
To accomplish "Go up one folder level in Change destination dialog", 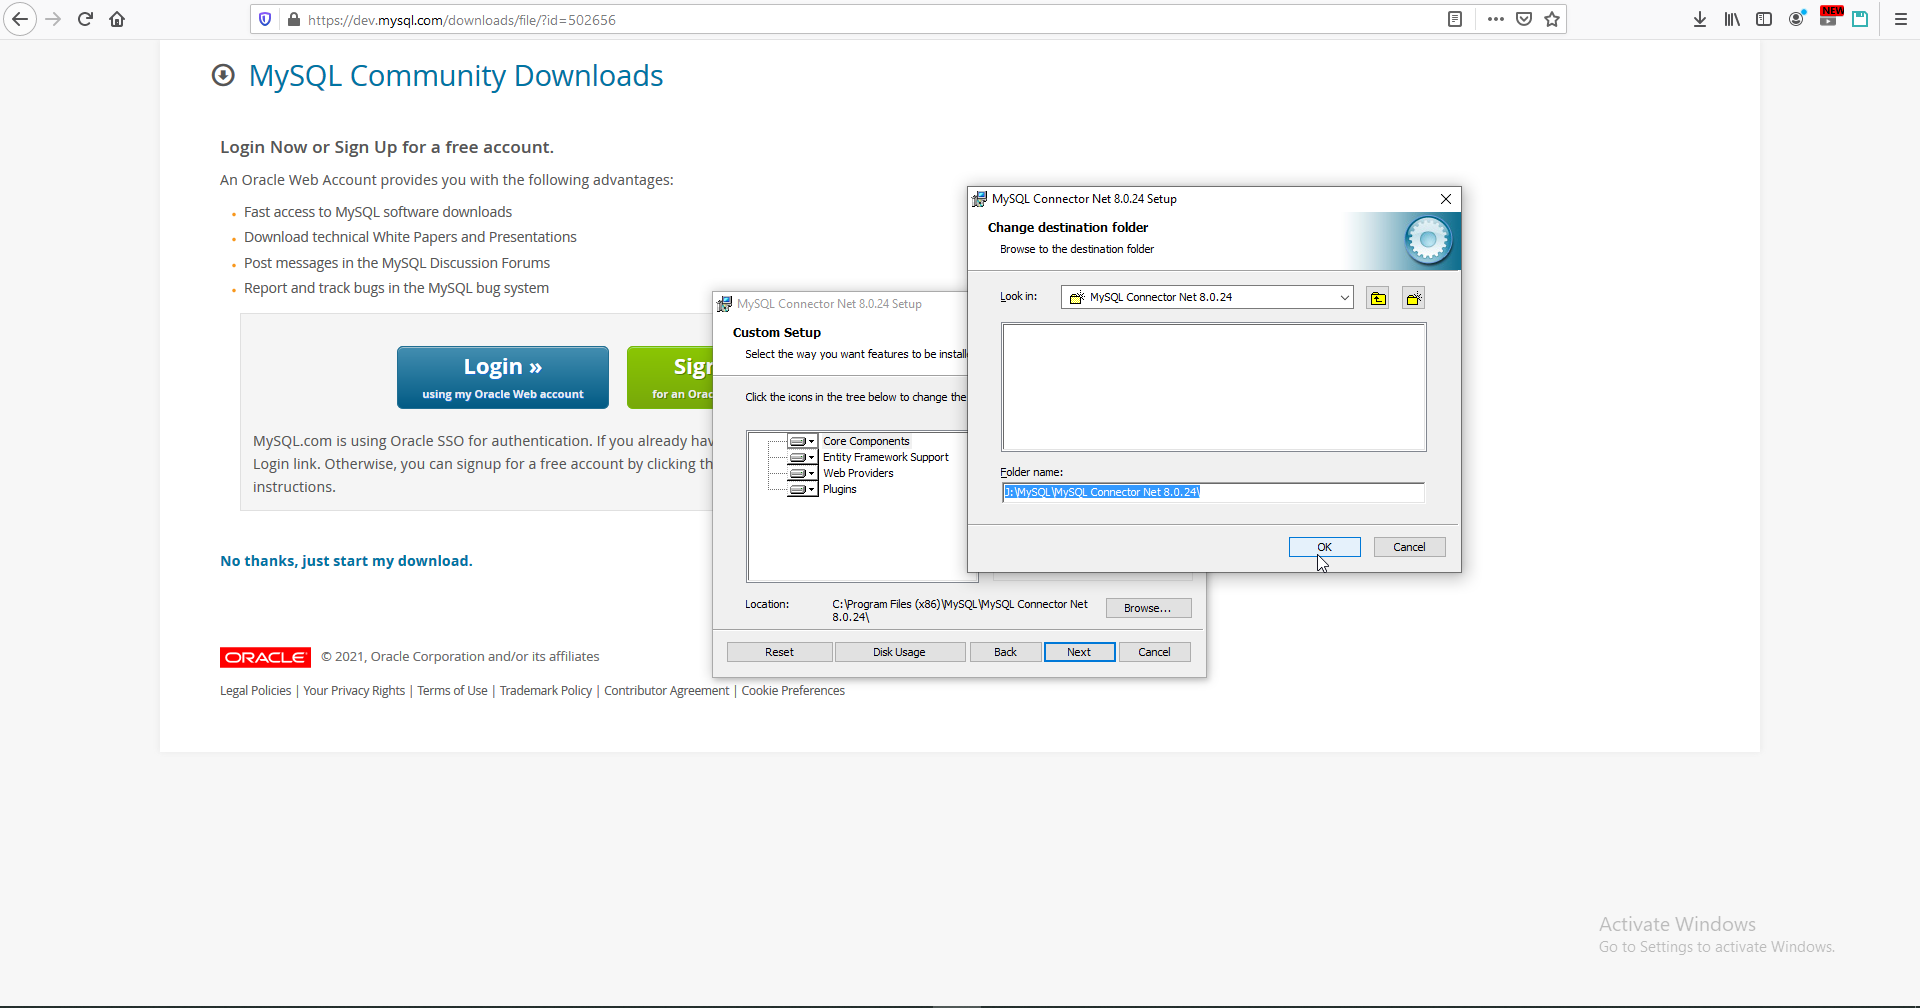I will tap(1378, 298).
